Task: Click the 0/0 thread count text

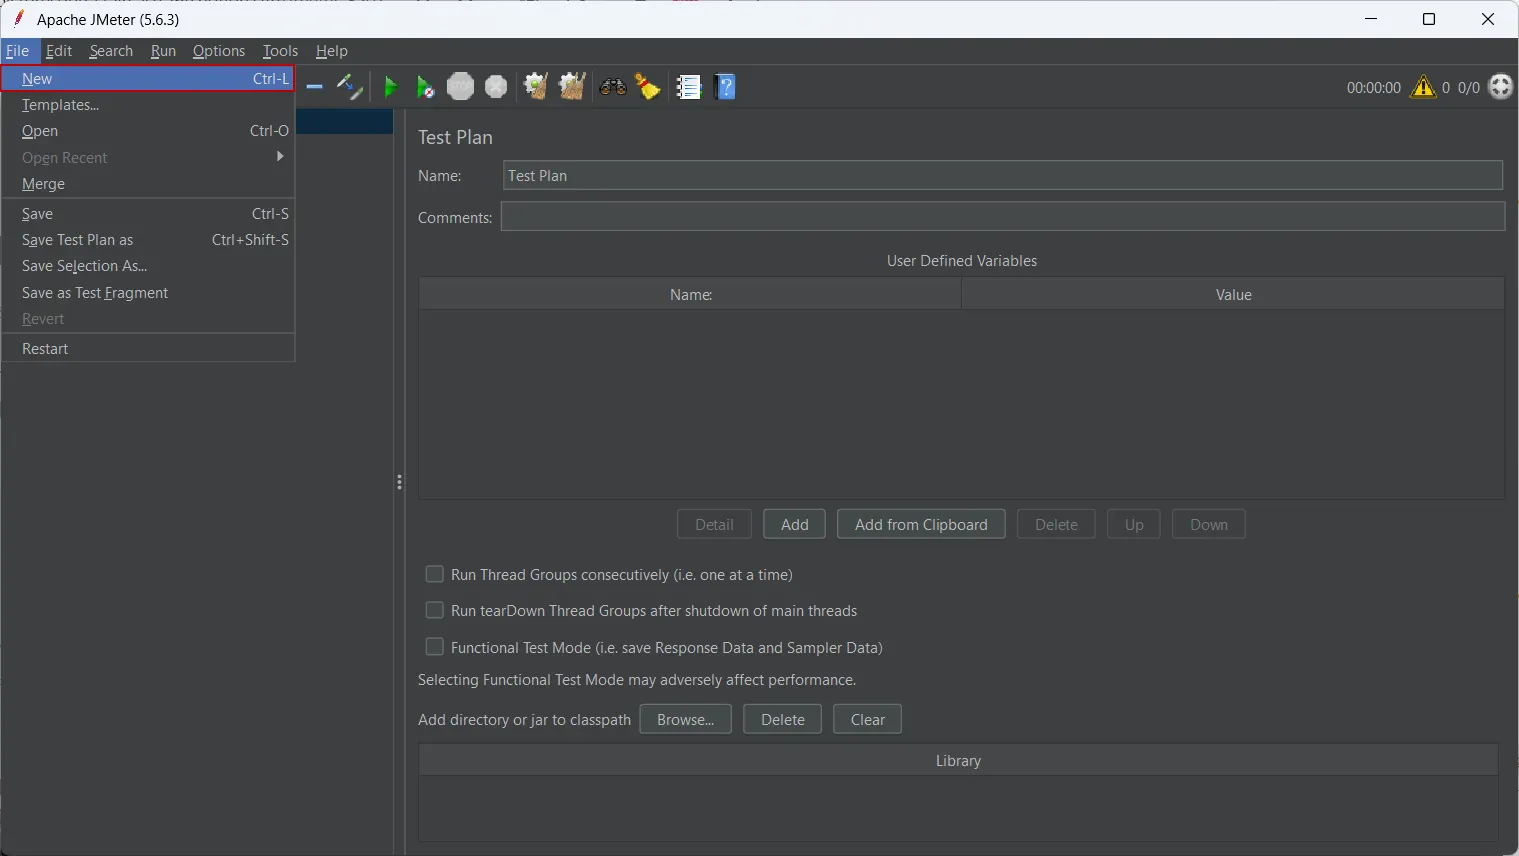Action: (1468, 87)
